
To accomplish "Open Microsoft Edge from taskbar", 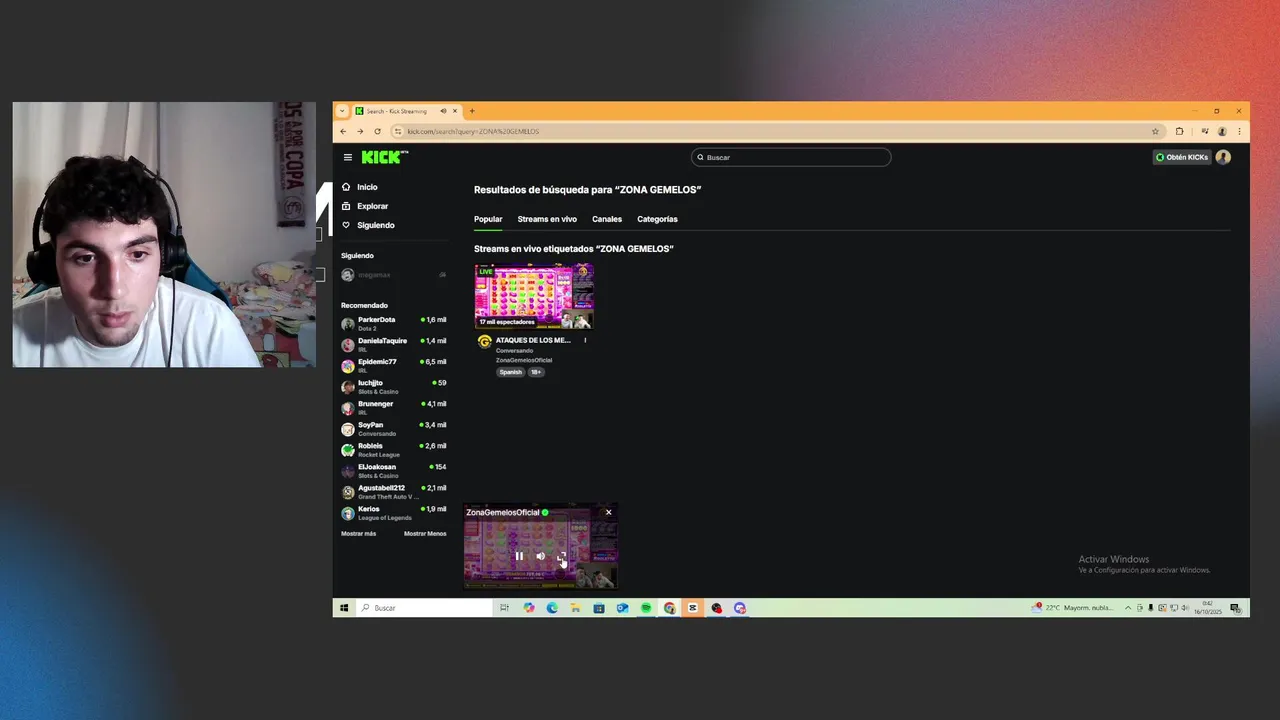I will pyautogui.click(x=552, y=608).
